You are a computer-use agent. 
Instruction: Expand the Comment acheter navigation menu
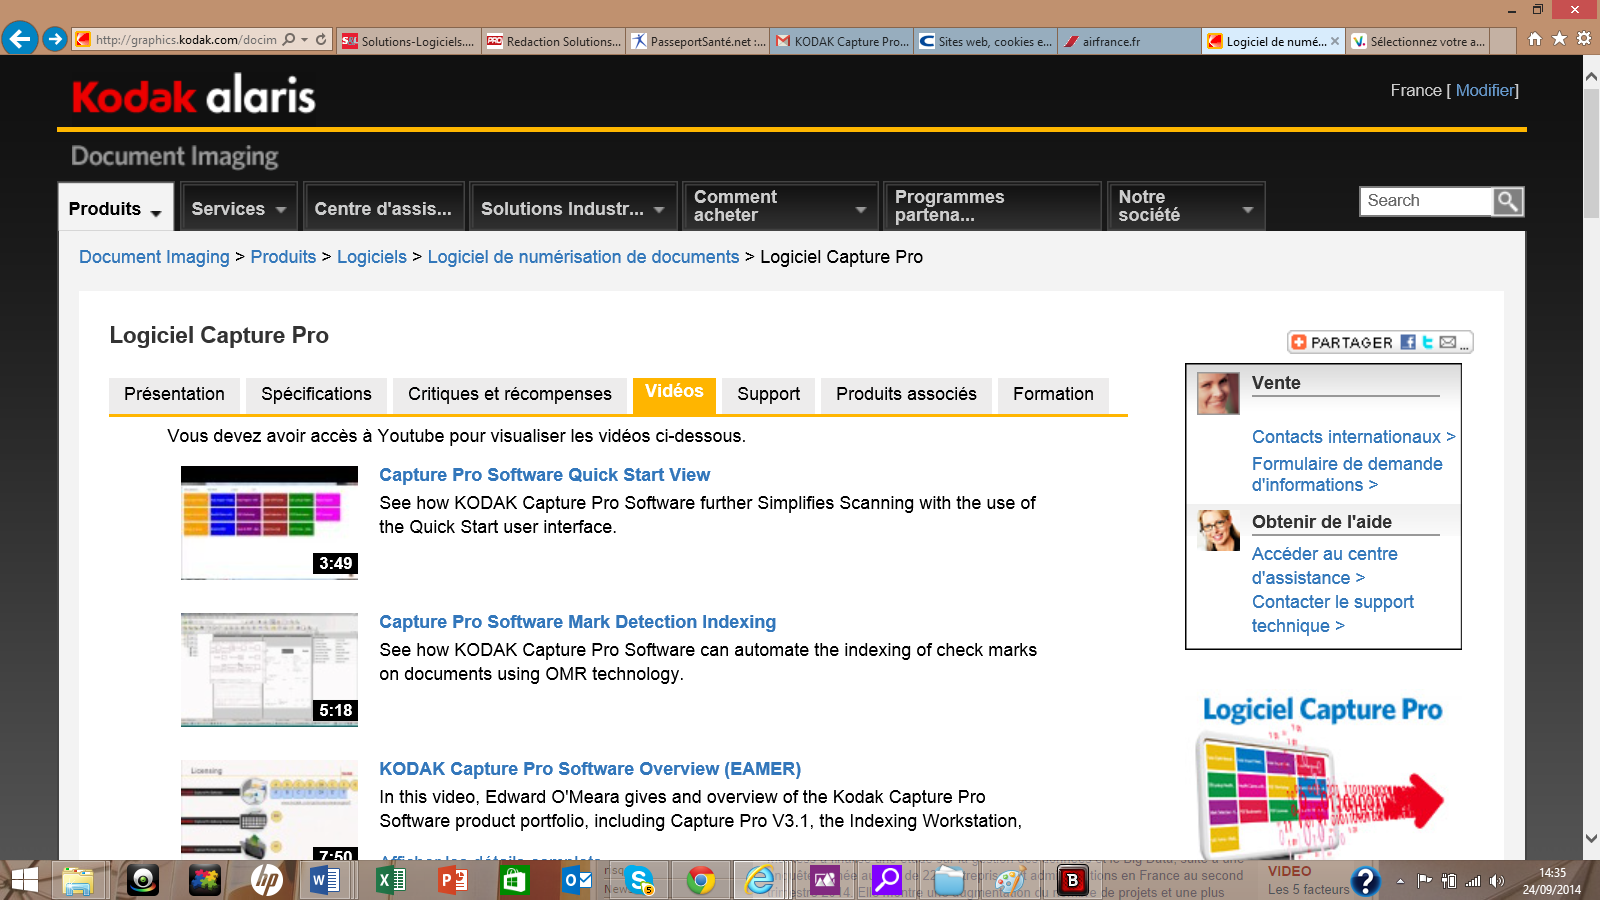click(x=780, y=206)
